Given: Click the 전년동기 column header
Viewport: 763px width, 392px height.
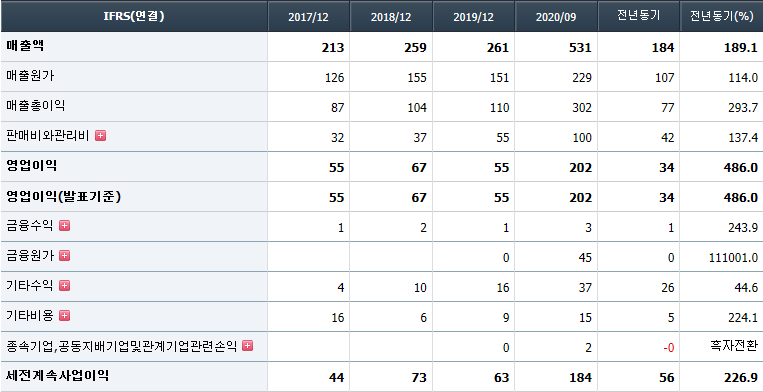Looking at the screenshot, I should click(x=638, y=17).
